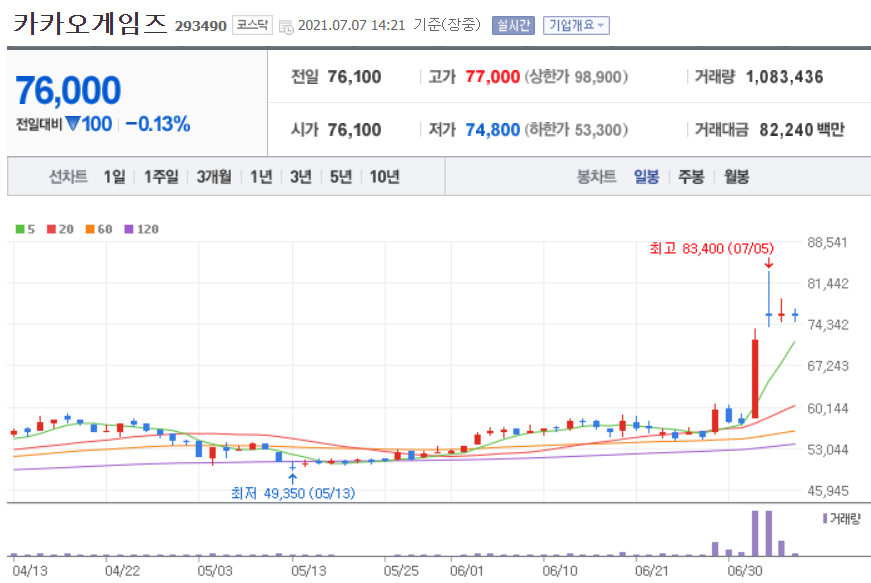The width and height of the screenshot is (871, 583).
Task: Click the 상한가 98,900 text
Action: point(577,77)
